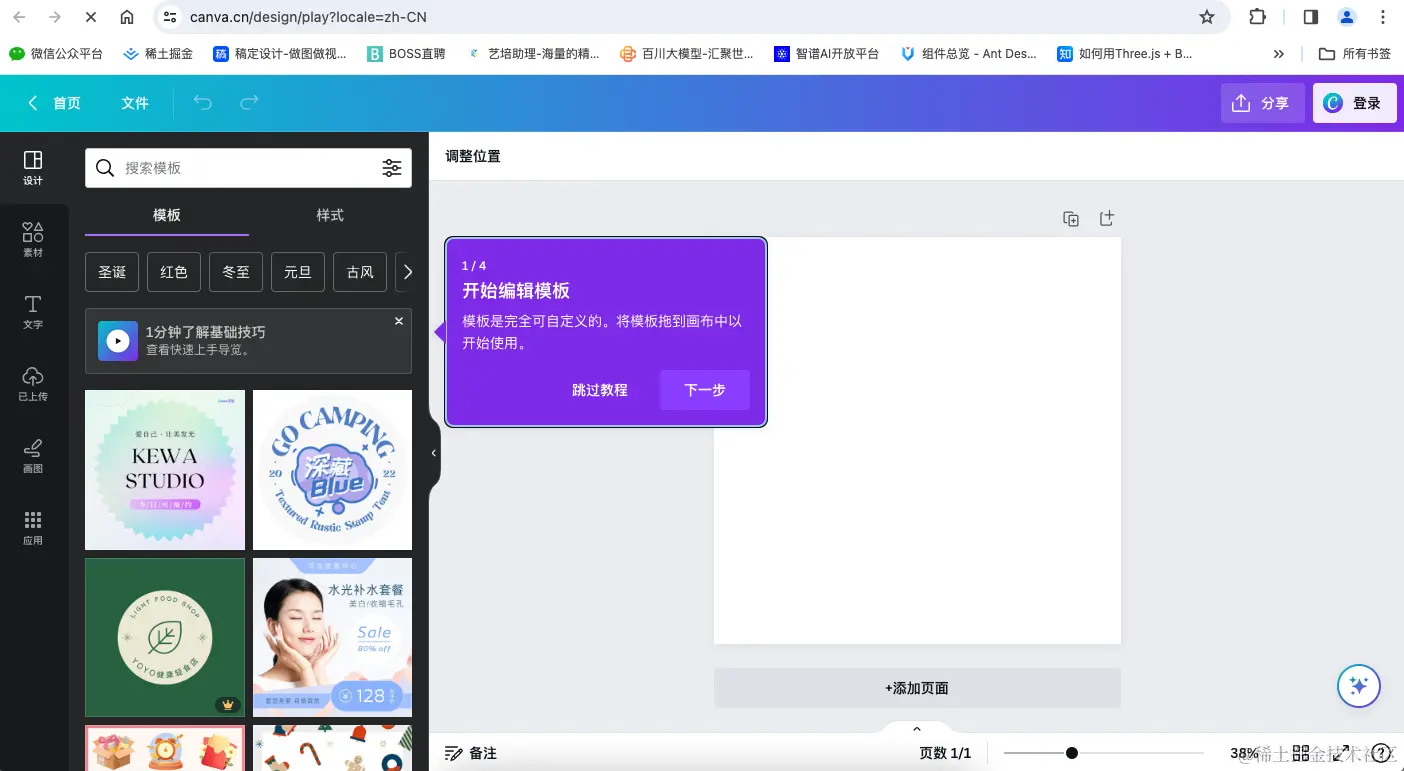
Task: Click the 添加页面 button
Action: coord(917,688)
